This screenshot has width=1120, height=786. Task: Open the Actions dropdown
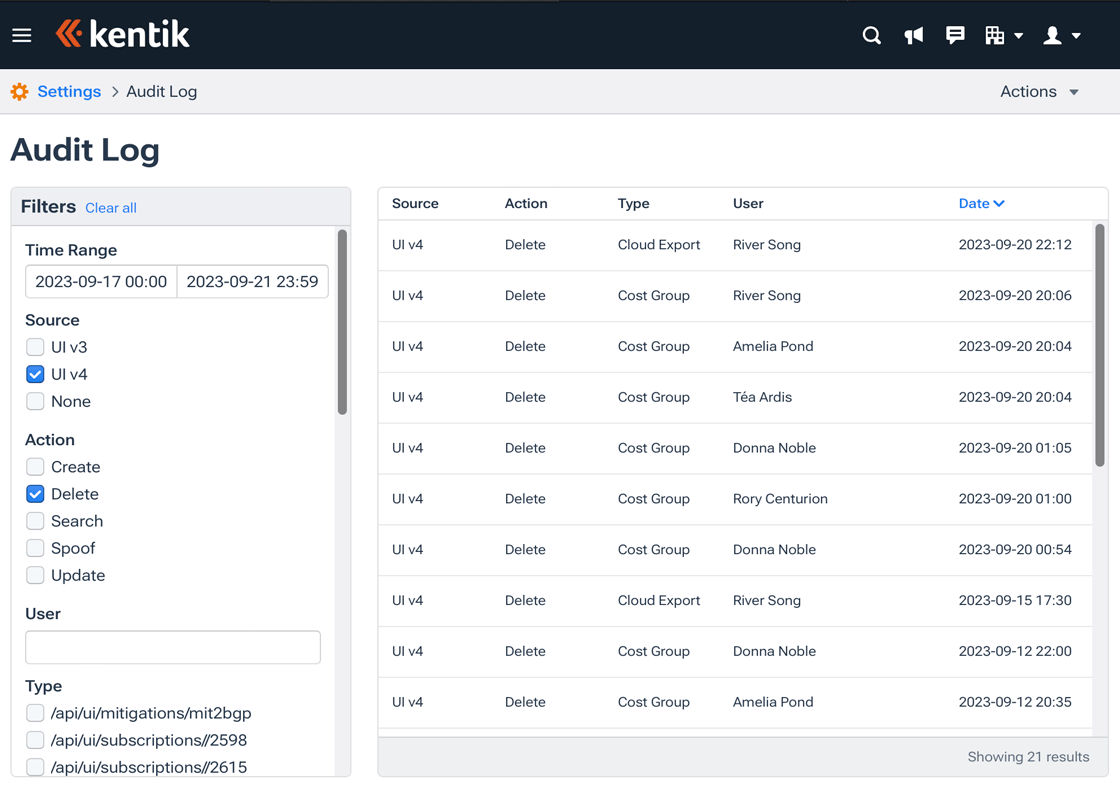point(1039,91)
